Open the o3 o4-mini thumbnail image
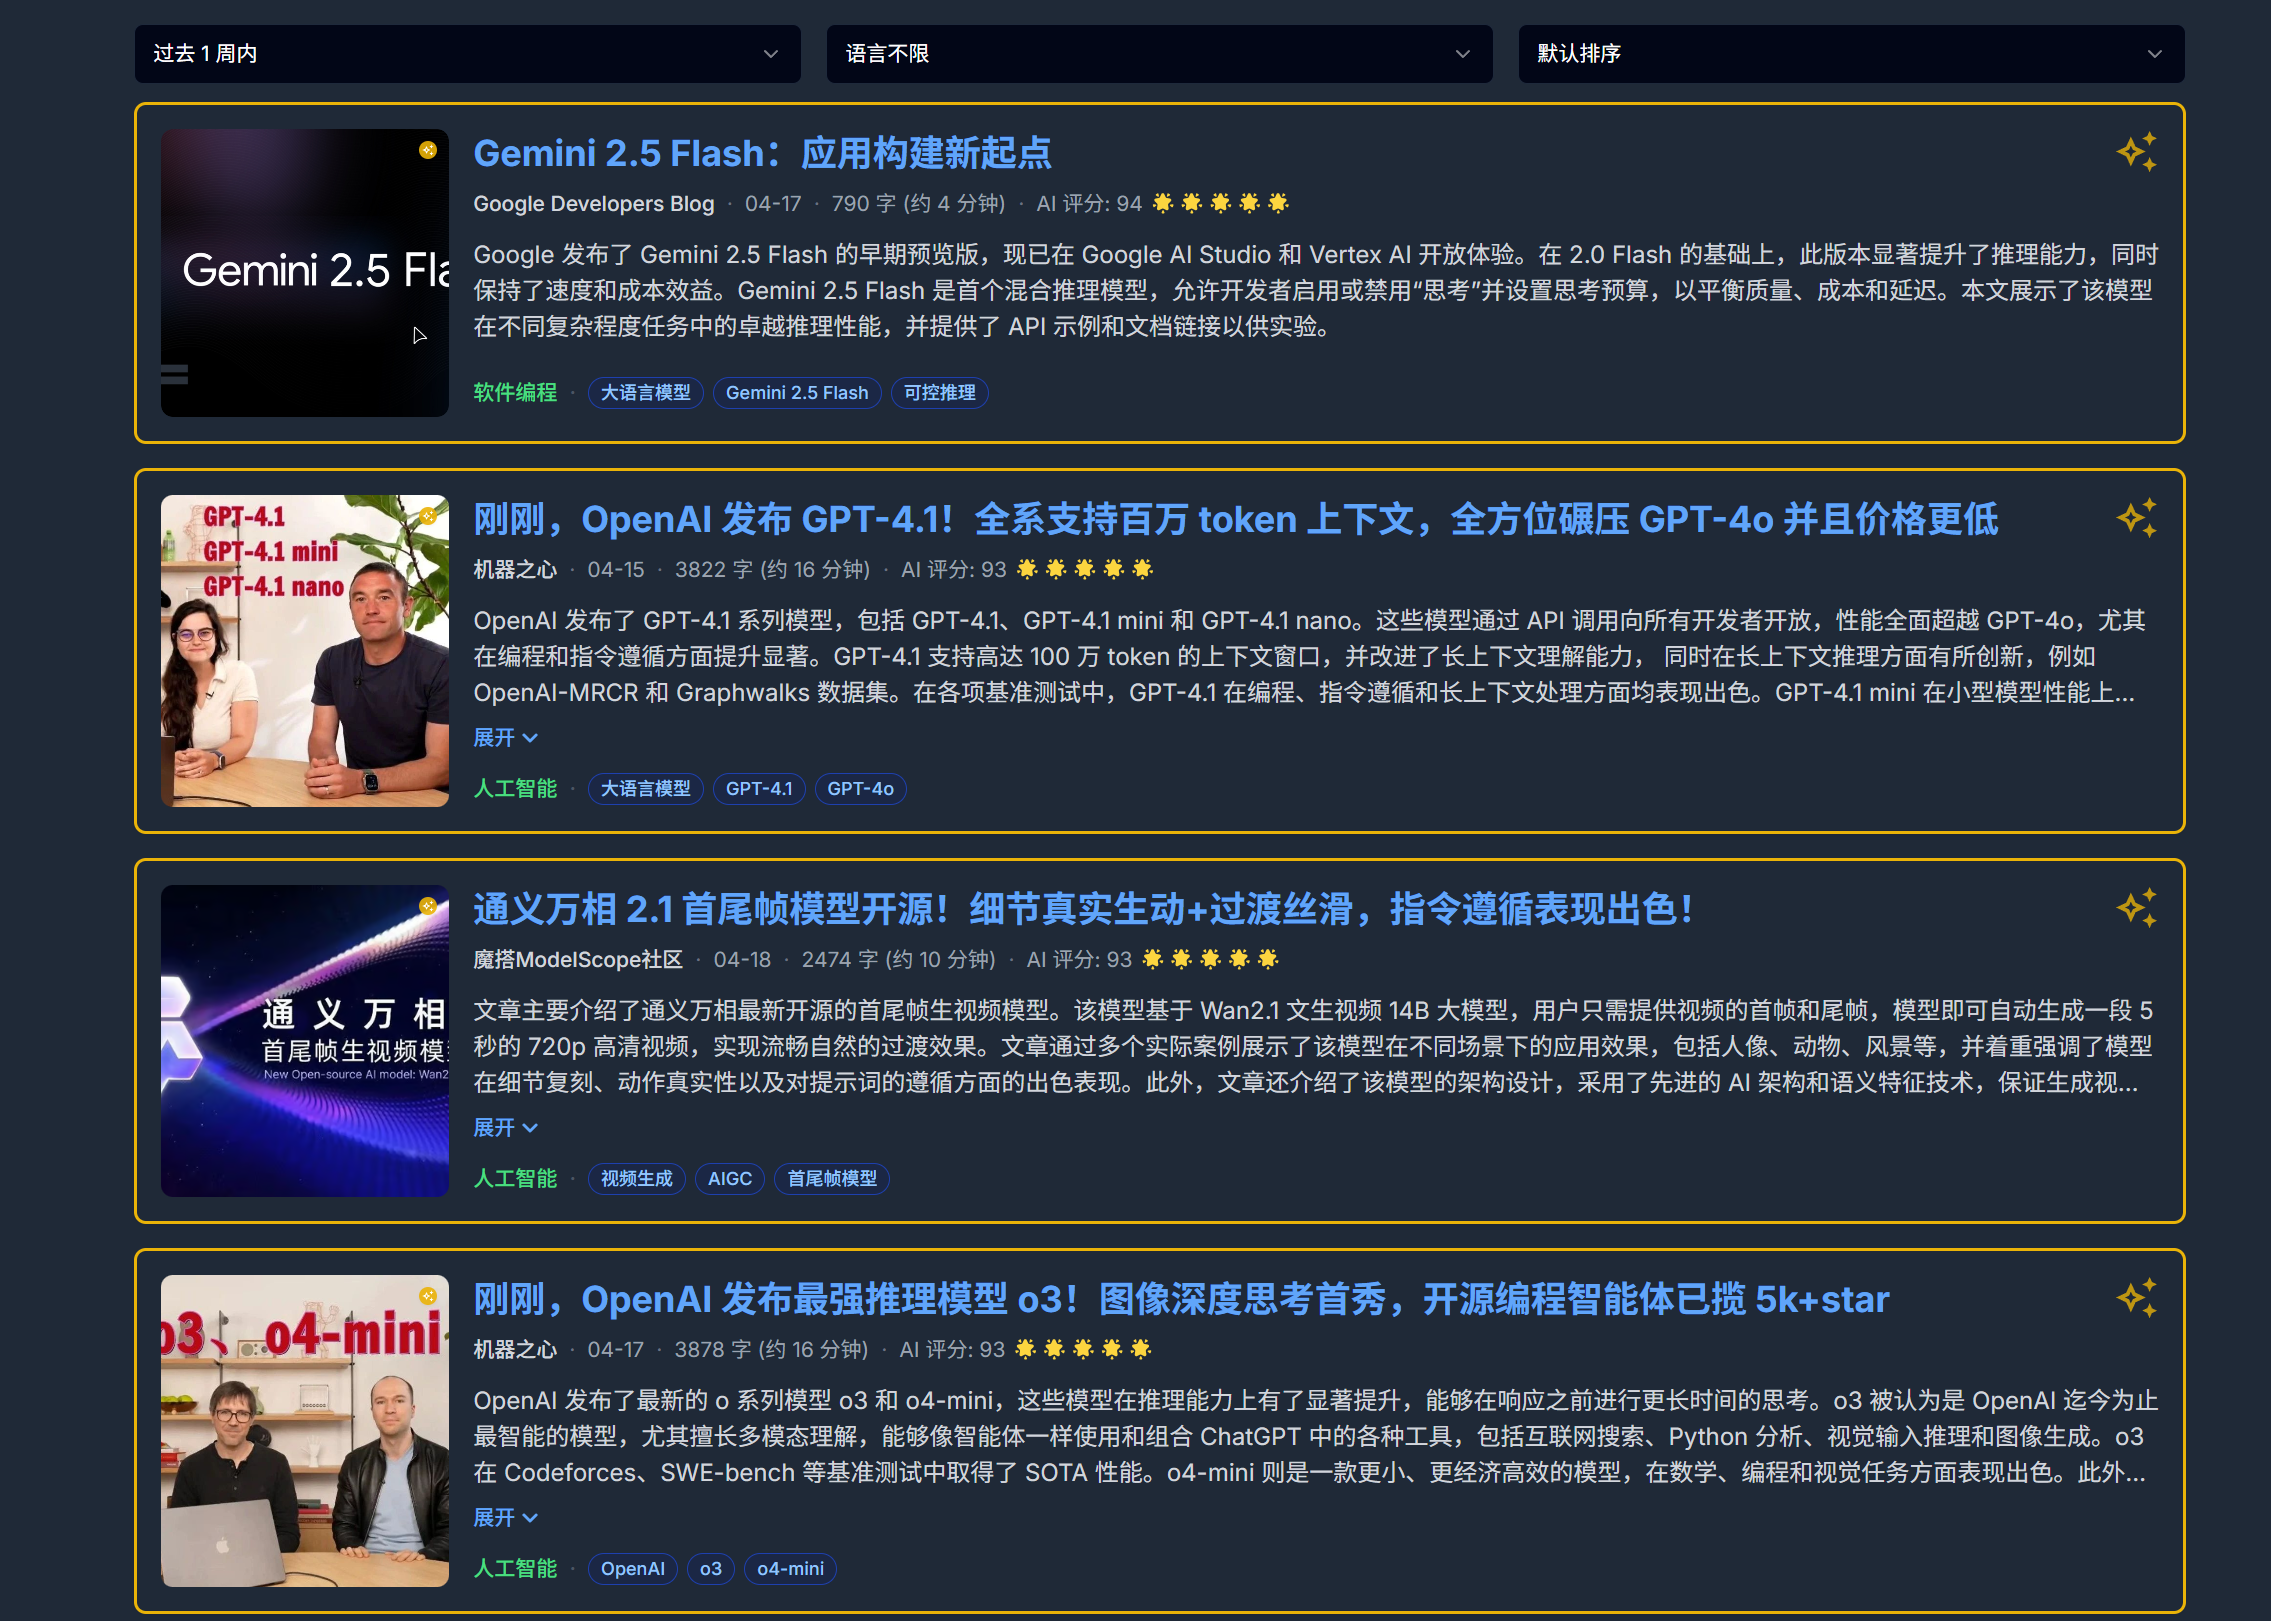The height and width of the screenshot is (1621, 2271). (305, 1431)
